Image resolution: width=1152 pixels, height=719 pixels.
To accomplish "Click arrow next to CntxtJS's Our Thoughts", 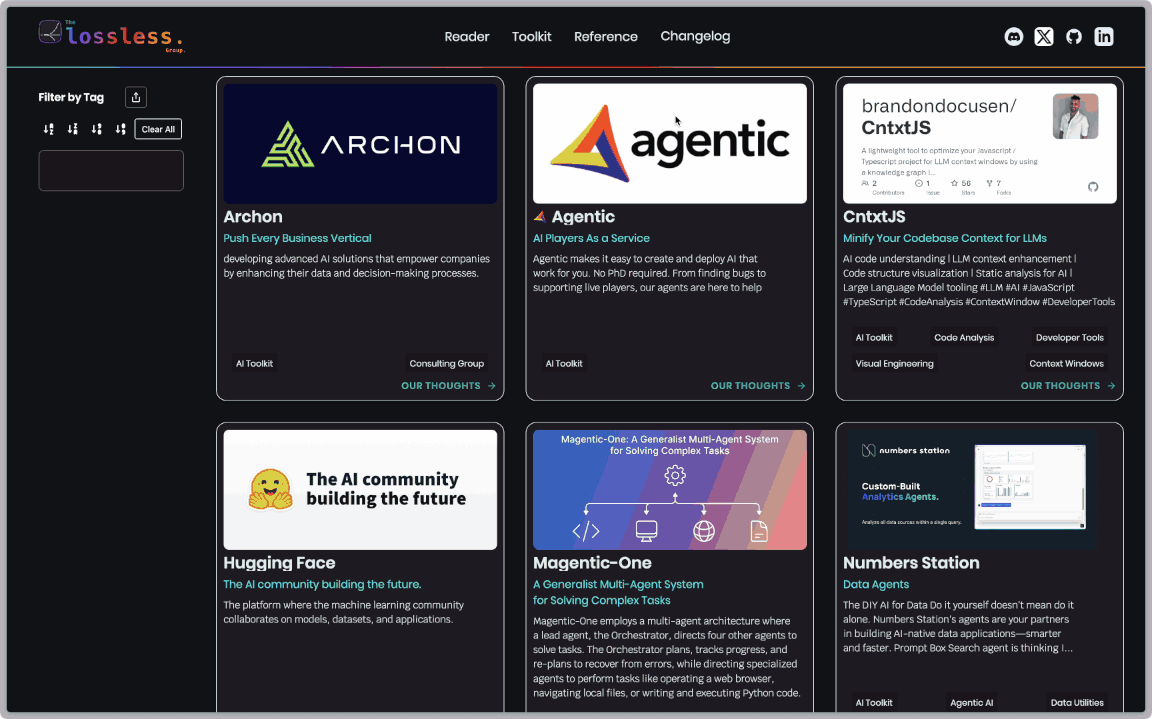I will [x=1111, y=386].
